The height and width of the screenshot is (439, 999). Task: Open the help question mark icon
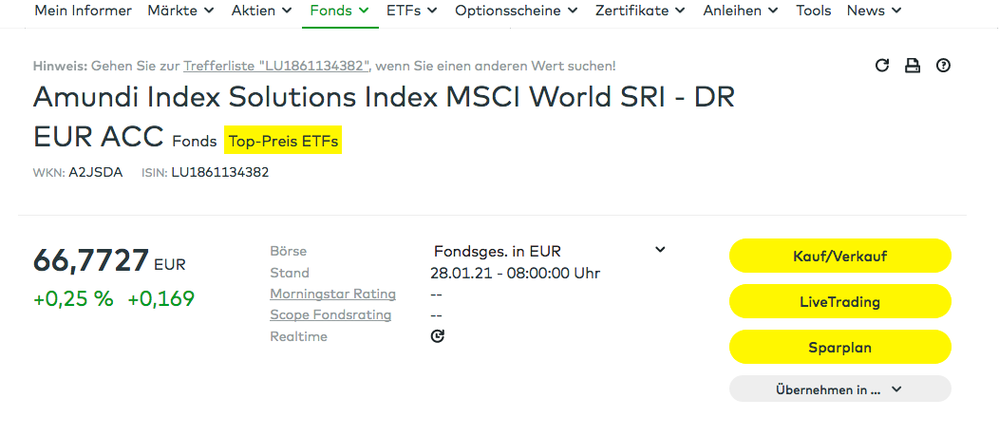click(943, 66)
